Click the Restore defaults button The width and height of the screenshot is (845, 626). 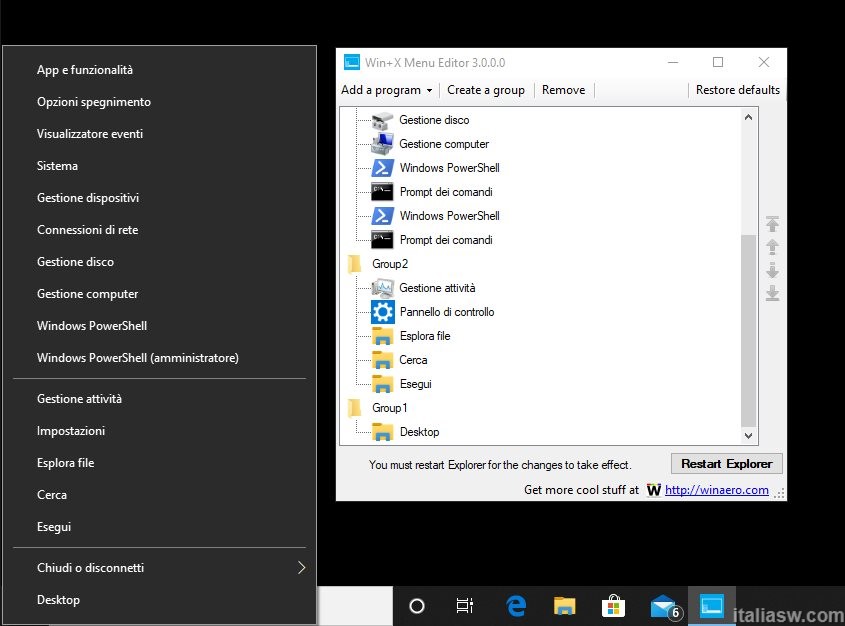click(737, 90)
